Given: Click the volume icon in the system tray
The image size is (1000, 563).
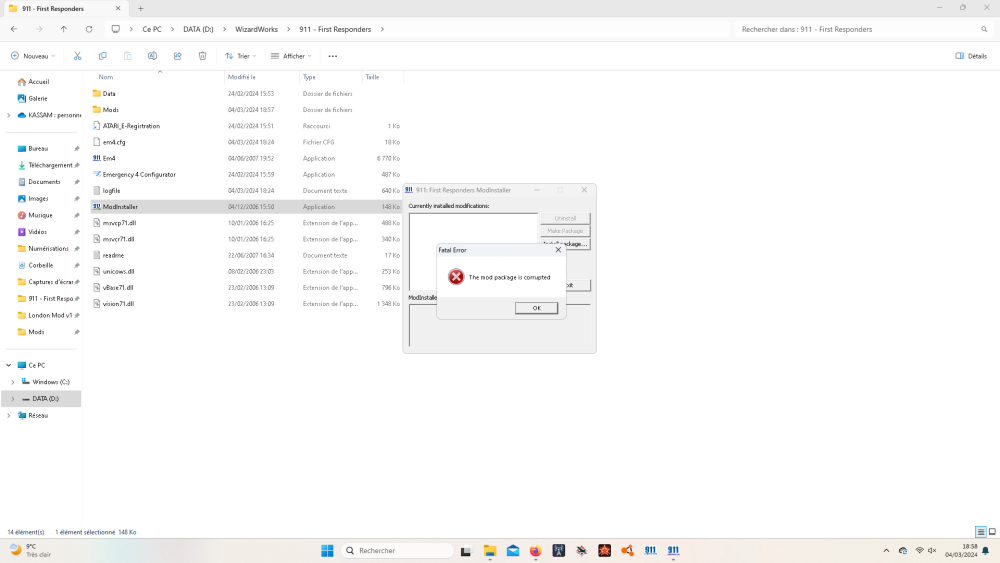Looking at the screenshot, I should pos(932,550).
